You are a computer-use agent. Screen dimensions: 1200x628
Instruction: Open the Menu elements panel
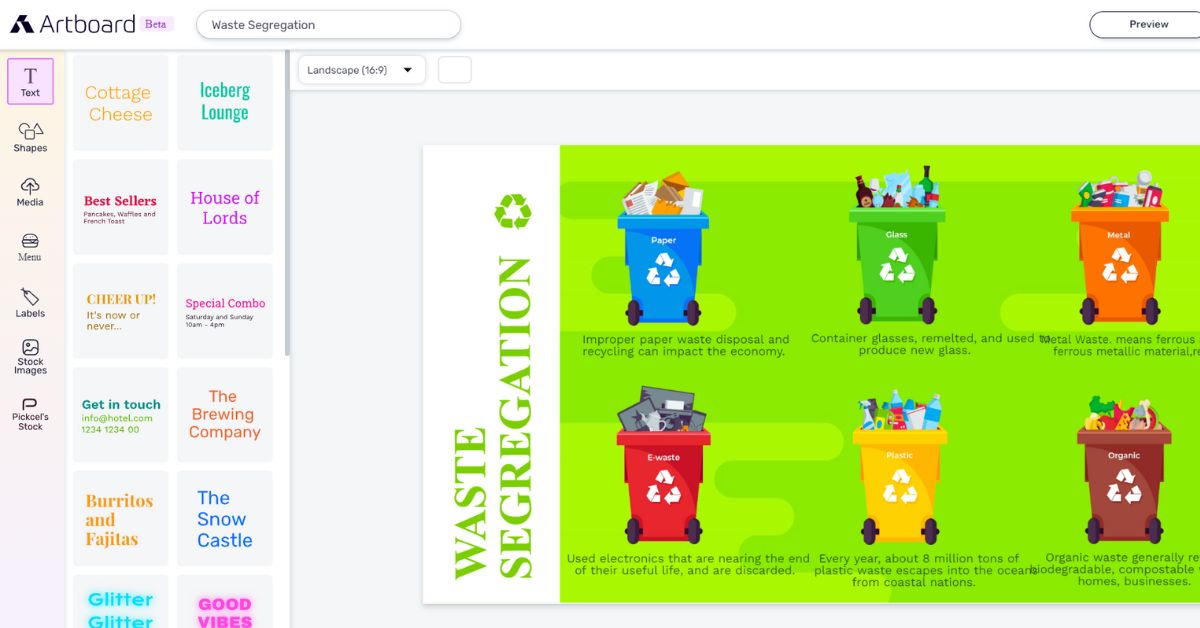(x=30, y=247)
